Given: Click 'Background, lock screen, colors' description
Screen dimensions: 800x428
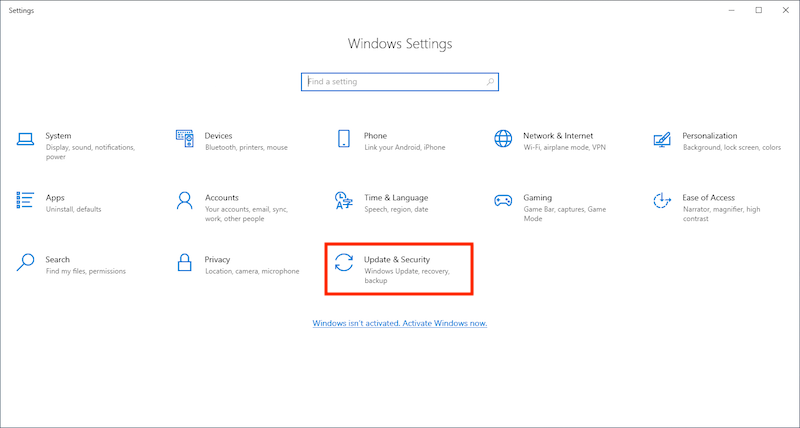Looking at the screenshot, I should [x=732, y=147].
